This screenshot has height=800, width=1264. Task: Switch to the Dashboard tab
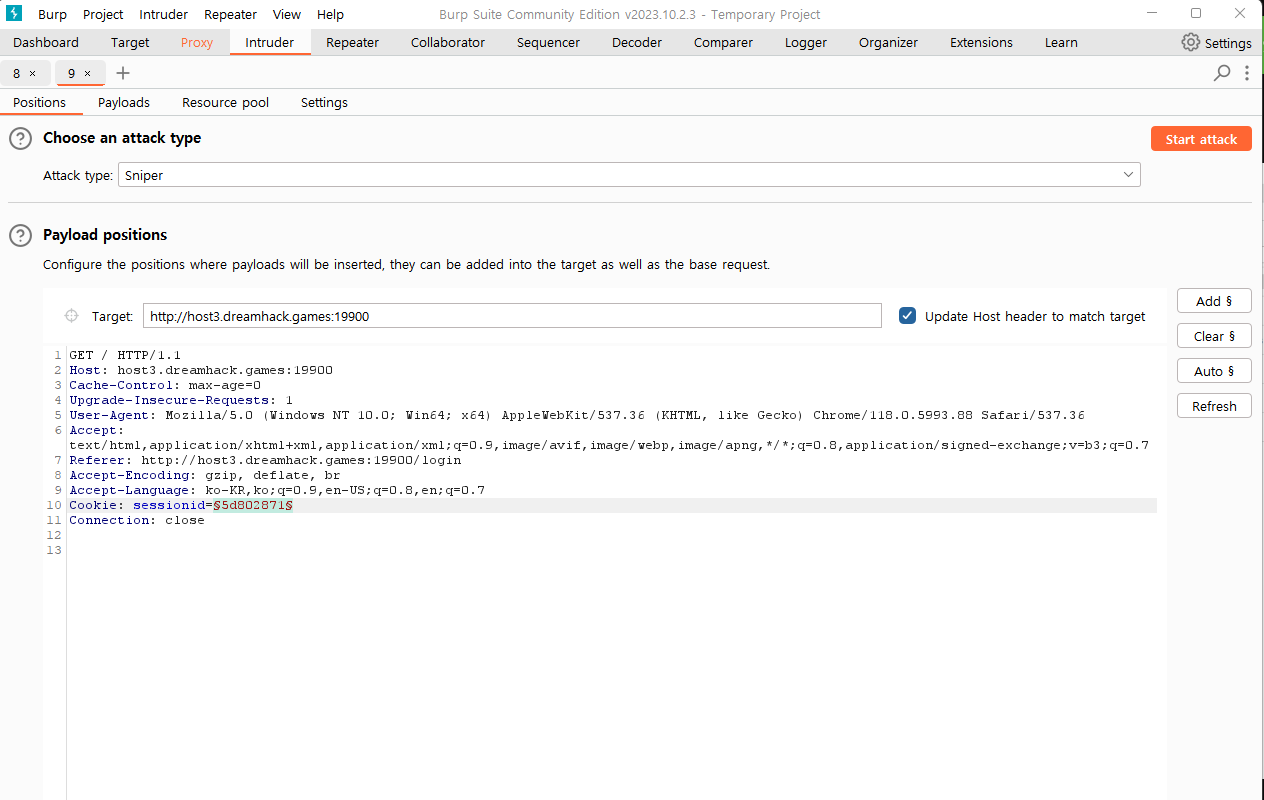pos(46,42)
